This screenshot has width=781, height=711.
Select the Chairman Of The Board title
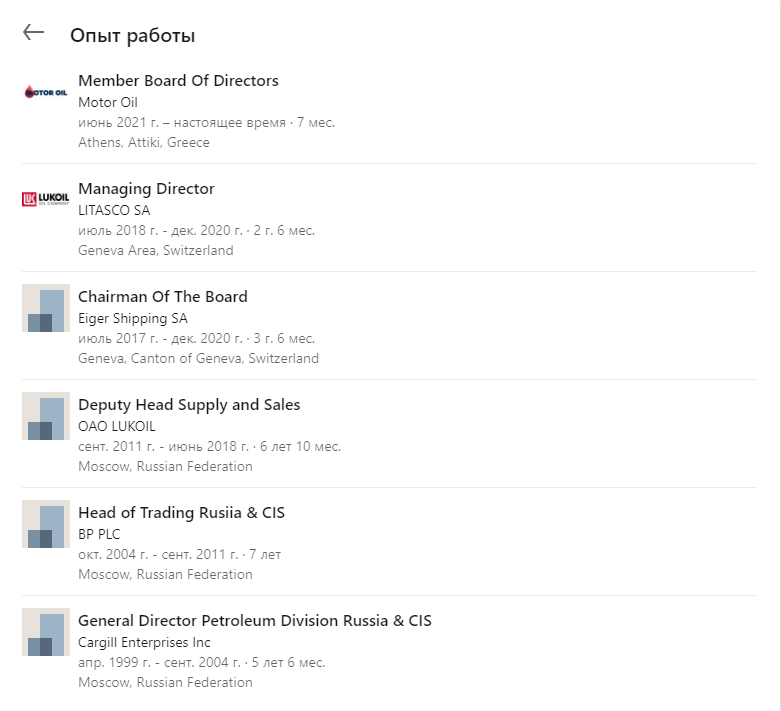pyautogui.click(x=162, y=297)
